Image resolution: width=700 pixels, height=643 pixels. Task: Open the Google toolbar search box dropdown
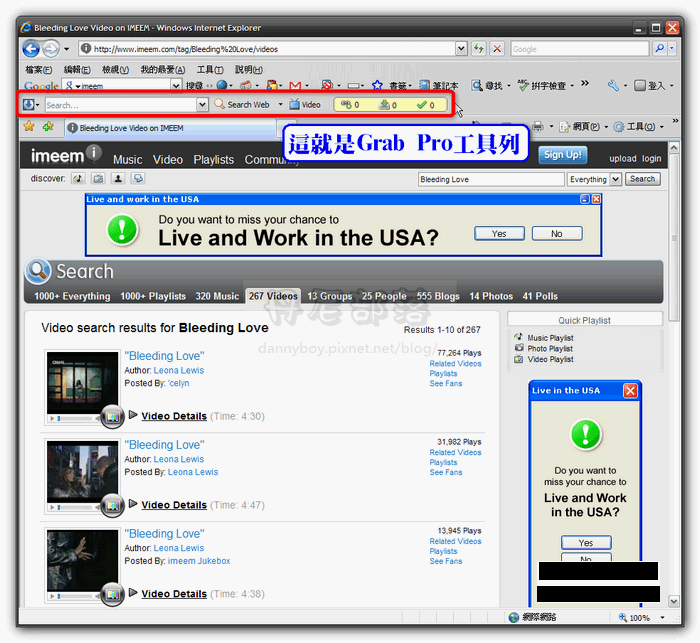(176, 85)
